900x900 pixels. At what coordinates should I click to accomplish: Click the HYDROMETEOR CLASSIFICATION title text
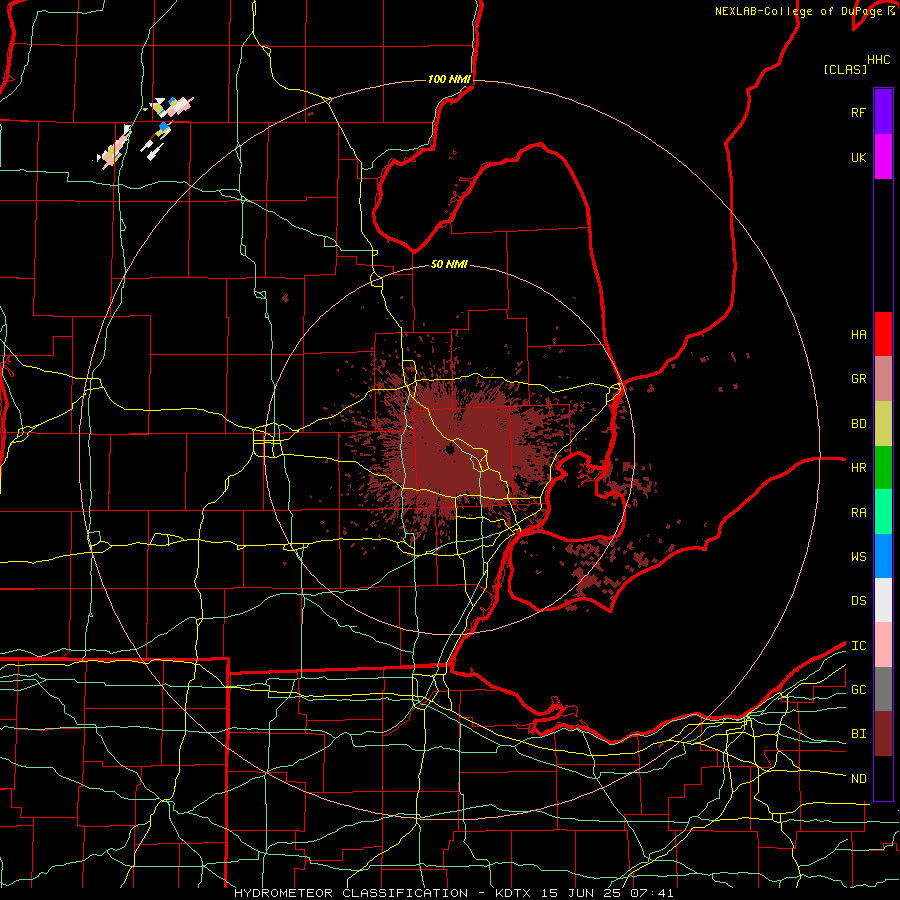(x=351, y=893)
